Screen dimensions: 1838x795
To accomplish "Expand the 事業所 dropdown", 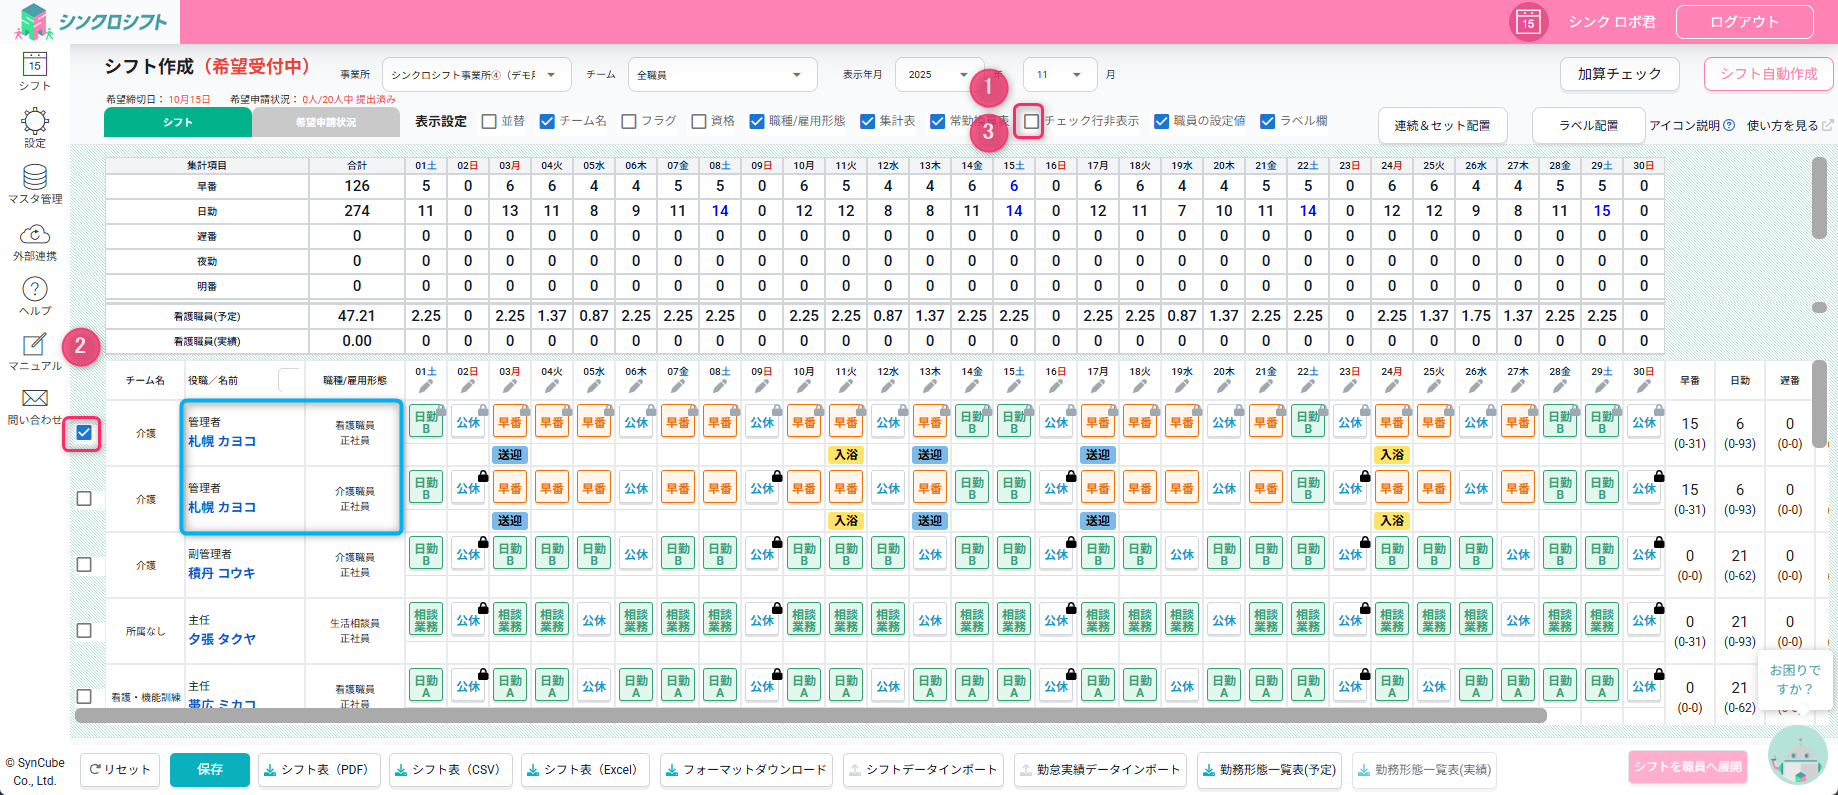I will click(x=476, y=75).
